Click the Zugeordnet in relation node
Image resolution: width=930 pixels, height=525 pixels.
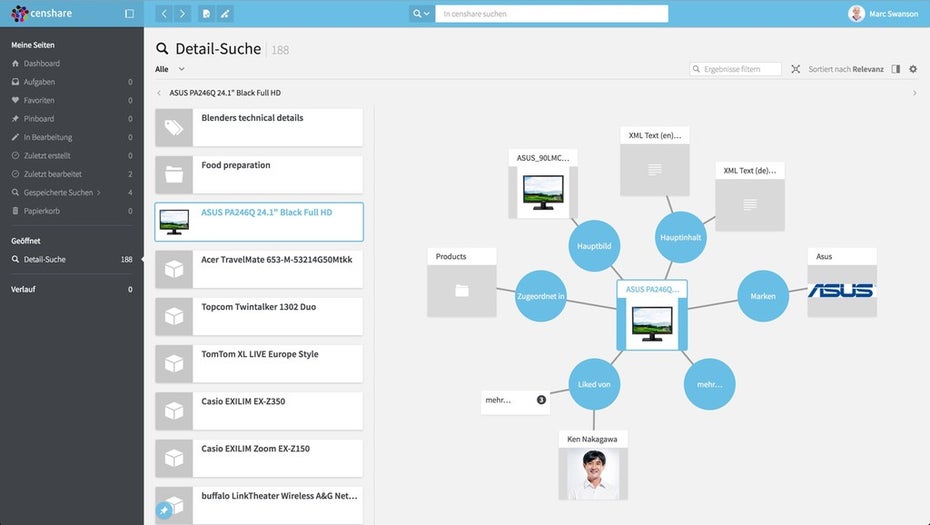point(540,296)
